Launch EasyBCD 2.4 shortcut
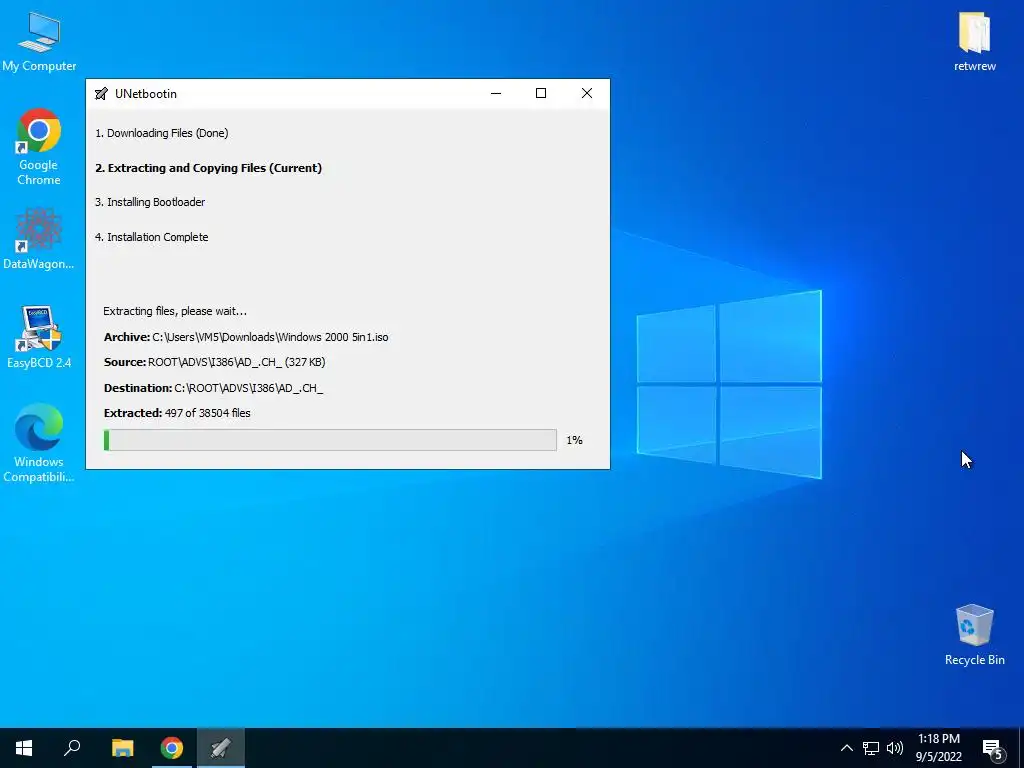This screenshot has height=768, width=1024. (39, 338)
